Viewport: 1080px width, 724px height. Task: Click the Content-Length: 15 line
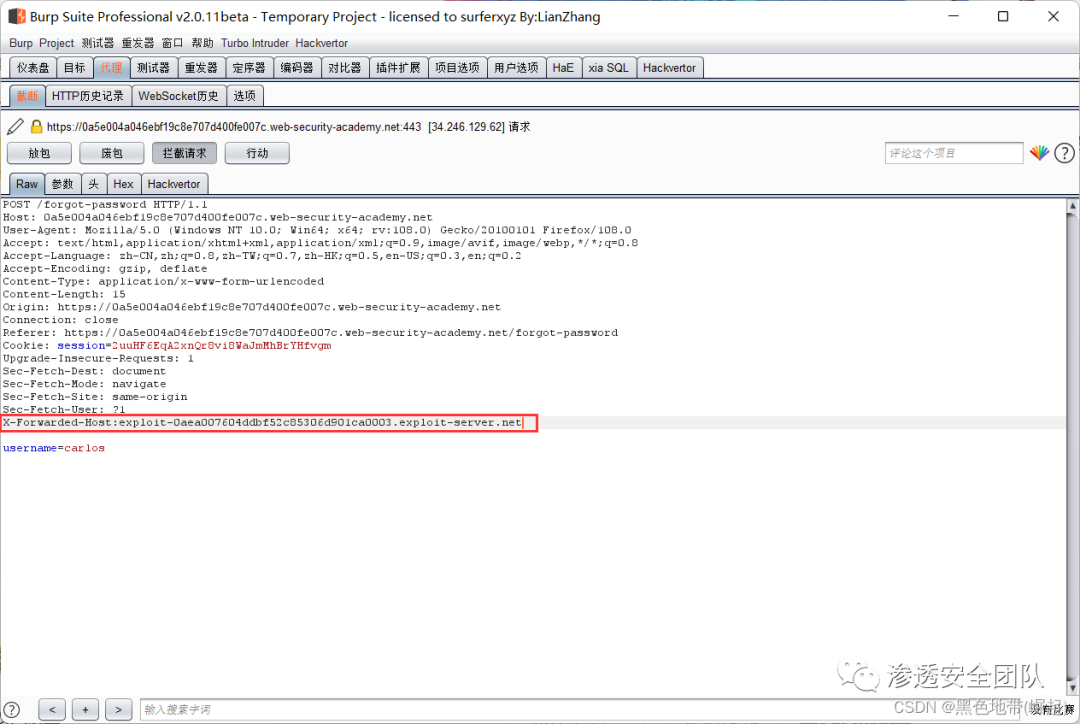64,294
